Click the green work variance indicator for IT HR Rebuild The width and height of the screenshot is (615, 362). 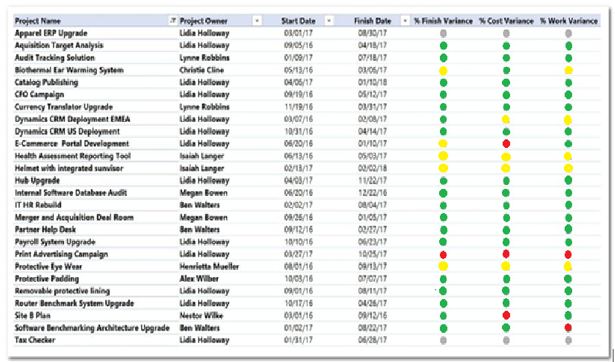click(568, 205)
